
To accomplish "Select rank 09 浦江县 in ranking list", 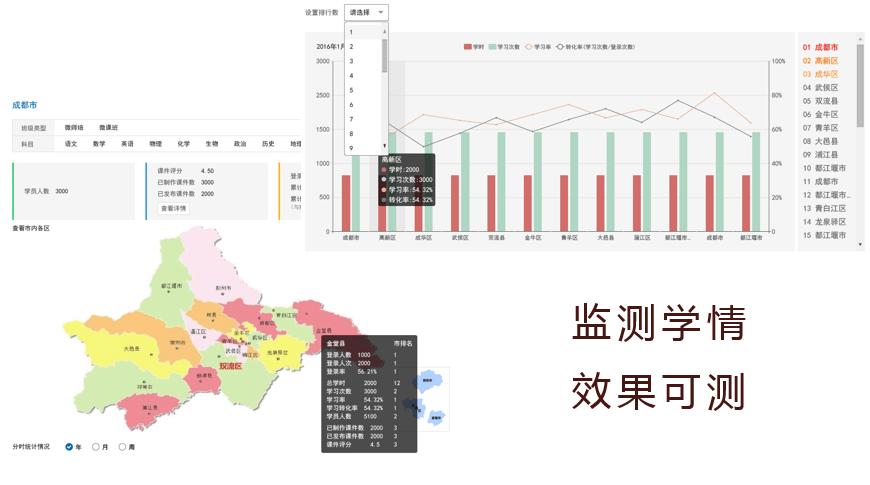I will (820, 154).
